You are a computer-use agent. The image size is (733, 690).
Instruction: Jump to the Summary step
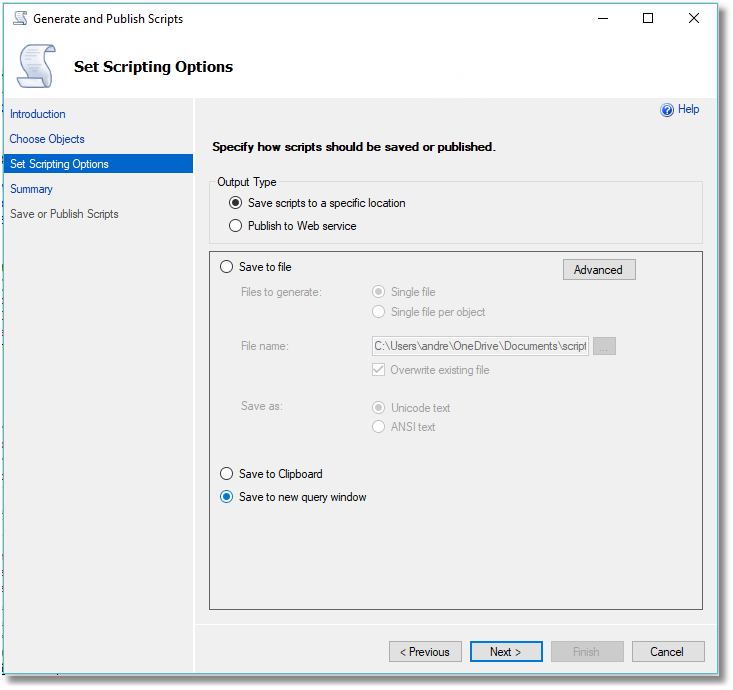31,189
